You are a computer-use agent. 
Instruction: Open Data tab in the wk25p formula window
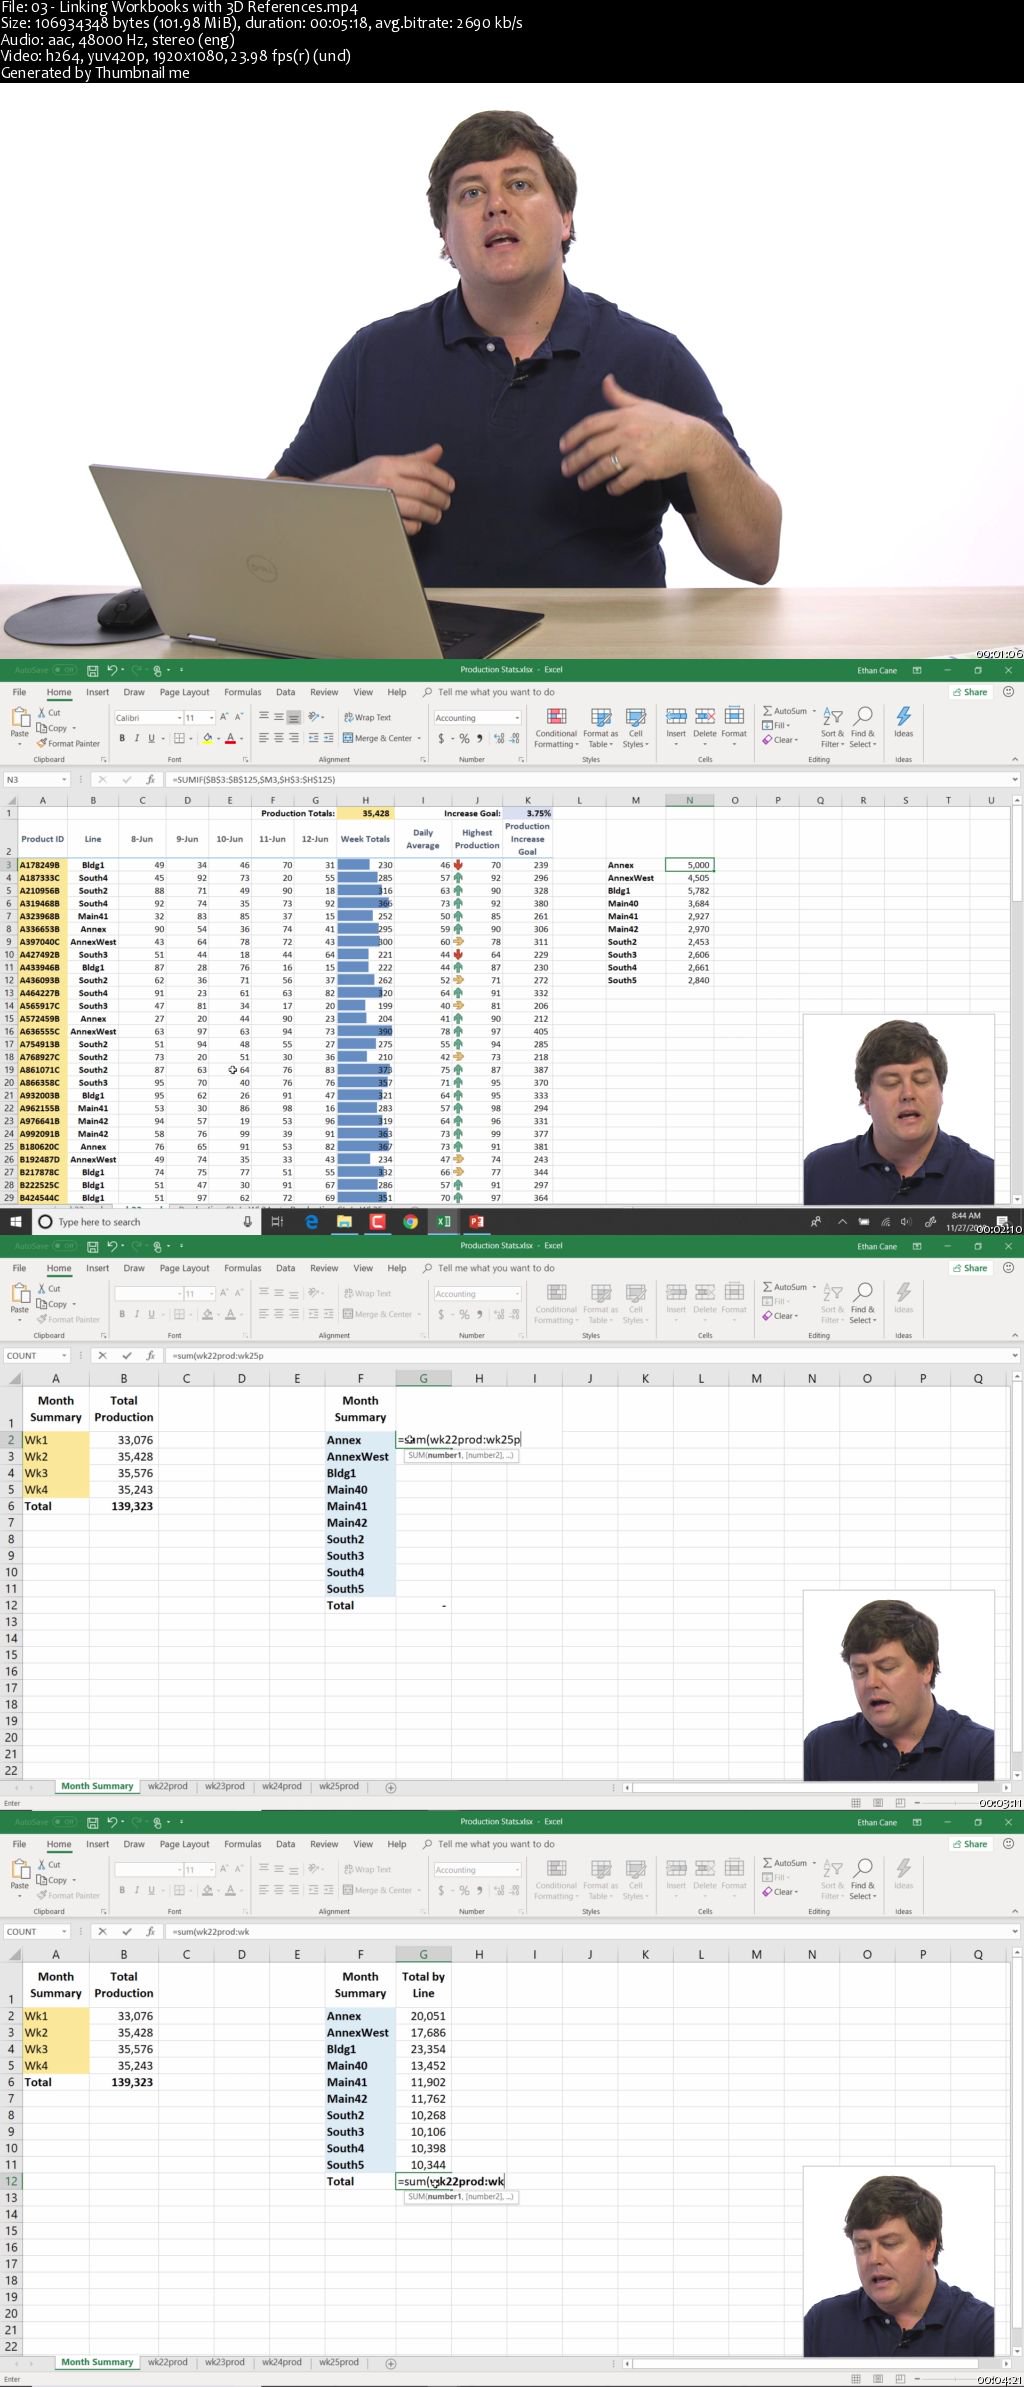[285, 1268]
